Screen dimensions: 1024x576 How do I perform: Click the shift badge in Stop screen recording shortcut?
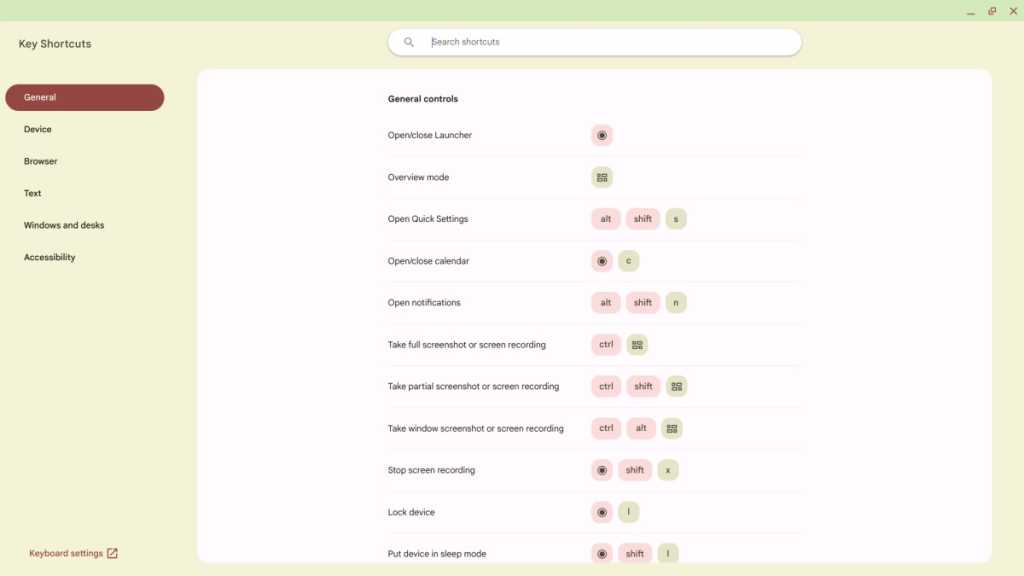tap(634, 470)
